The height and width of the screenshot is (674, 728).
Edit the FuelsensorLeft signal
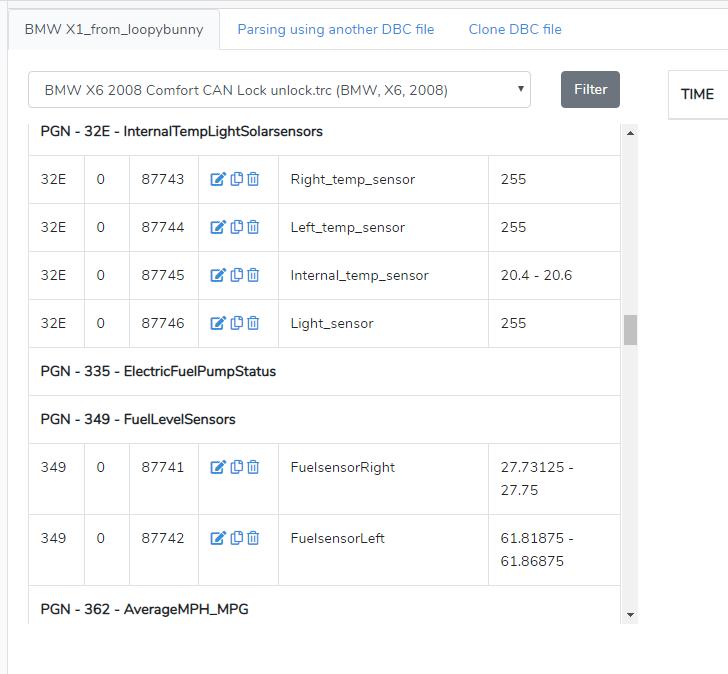pyautogui.click(x=218, y=538)
